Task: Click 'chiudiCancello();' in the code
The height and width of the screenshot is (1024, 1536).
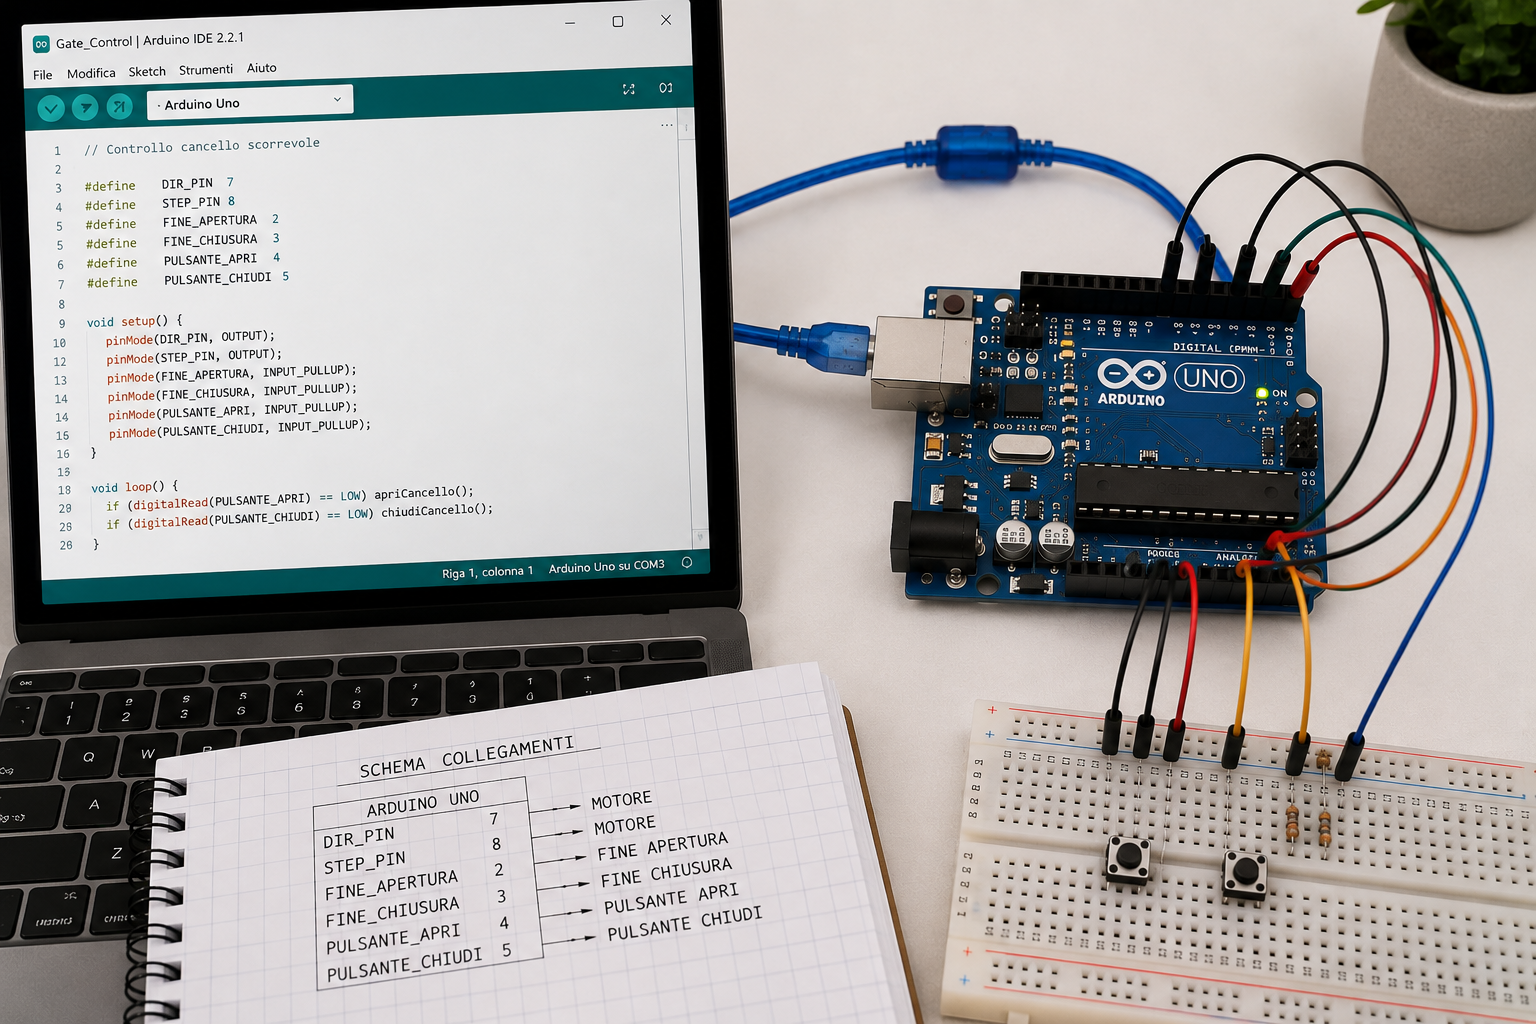Action: point(437,510)
